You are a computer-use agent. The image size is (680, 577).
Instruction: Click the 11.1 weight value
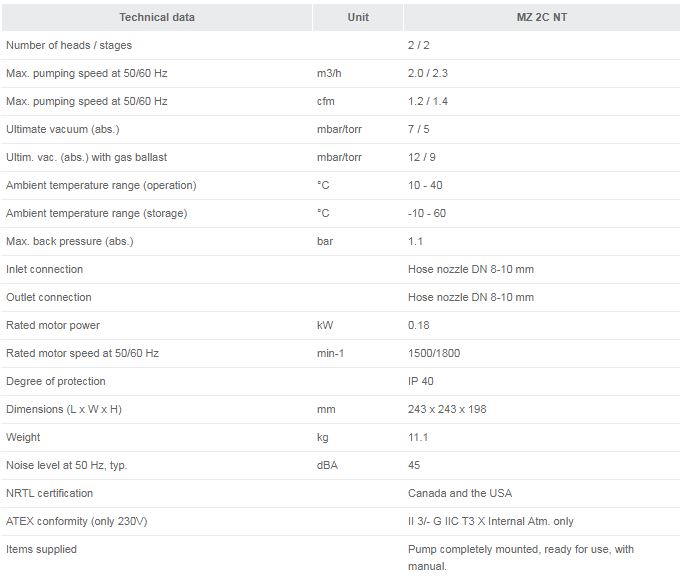pos(418,437)
